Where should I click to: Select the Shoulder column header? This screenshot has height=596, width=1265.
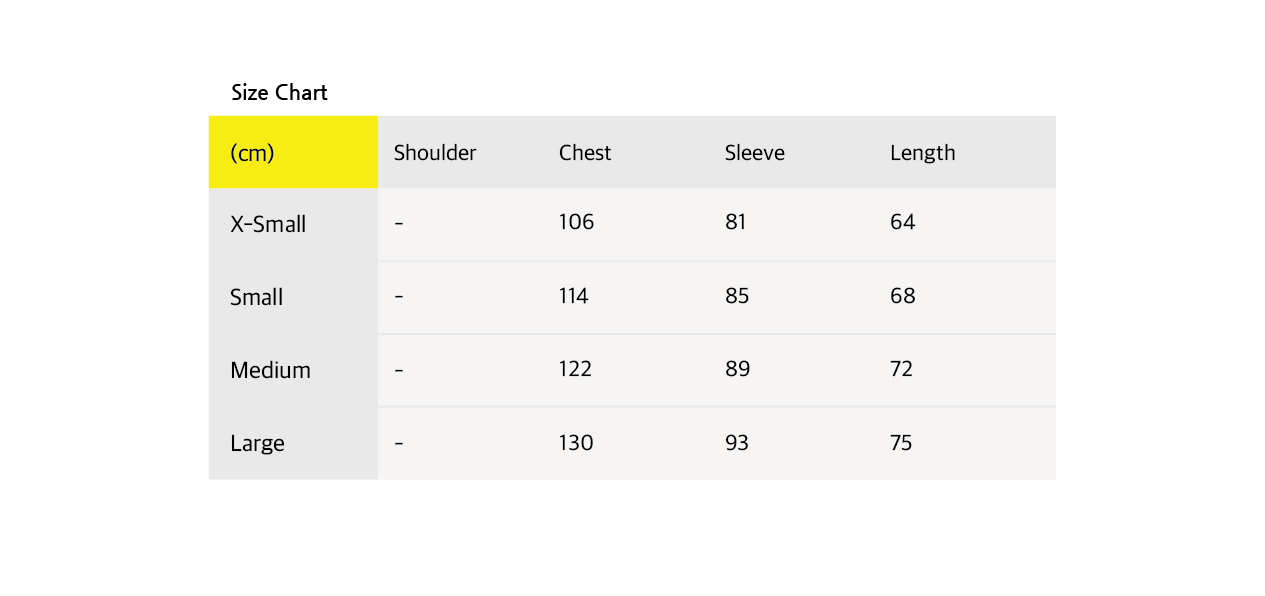click(435, 153)
